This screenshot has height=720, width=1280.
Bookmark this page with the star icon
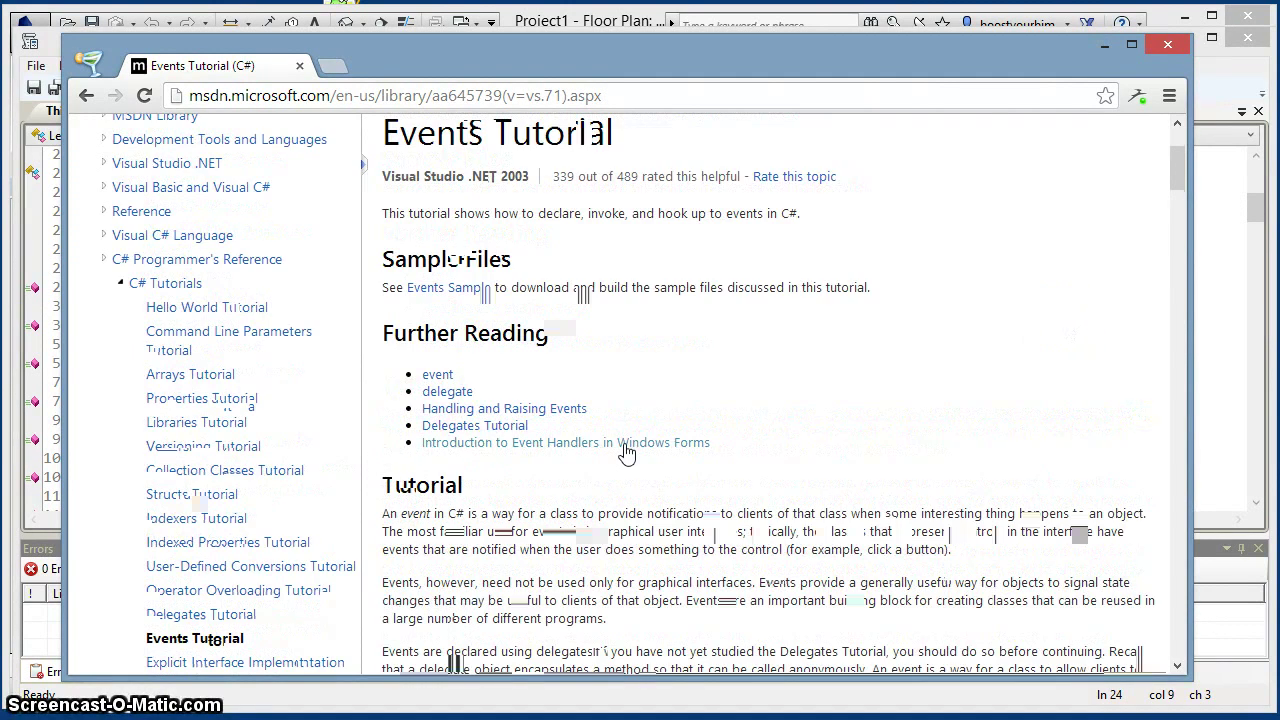point(1105,96)
